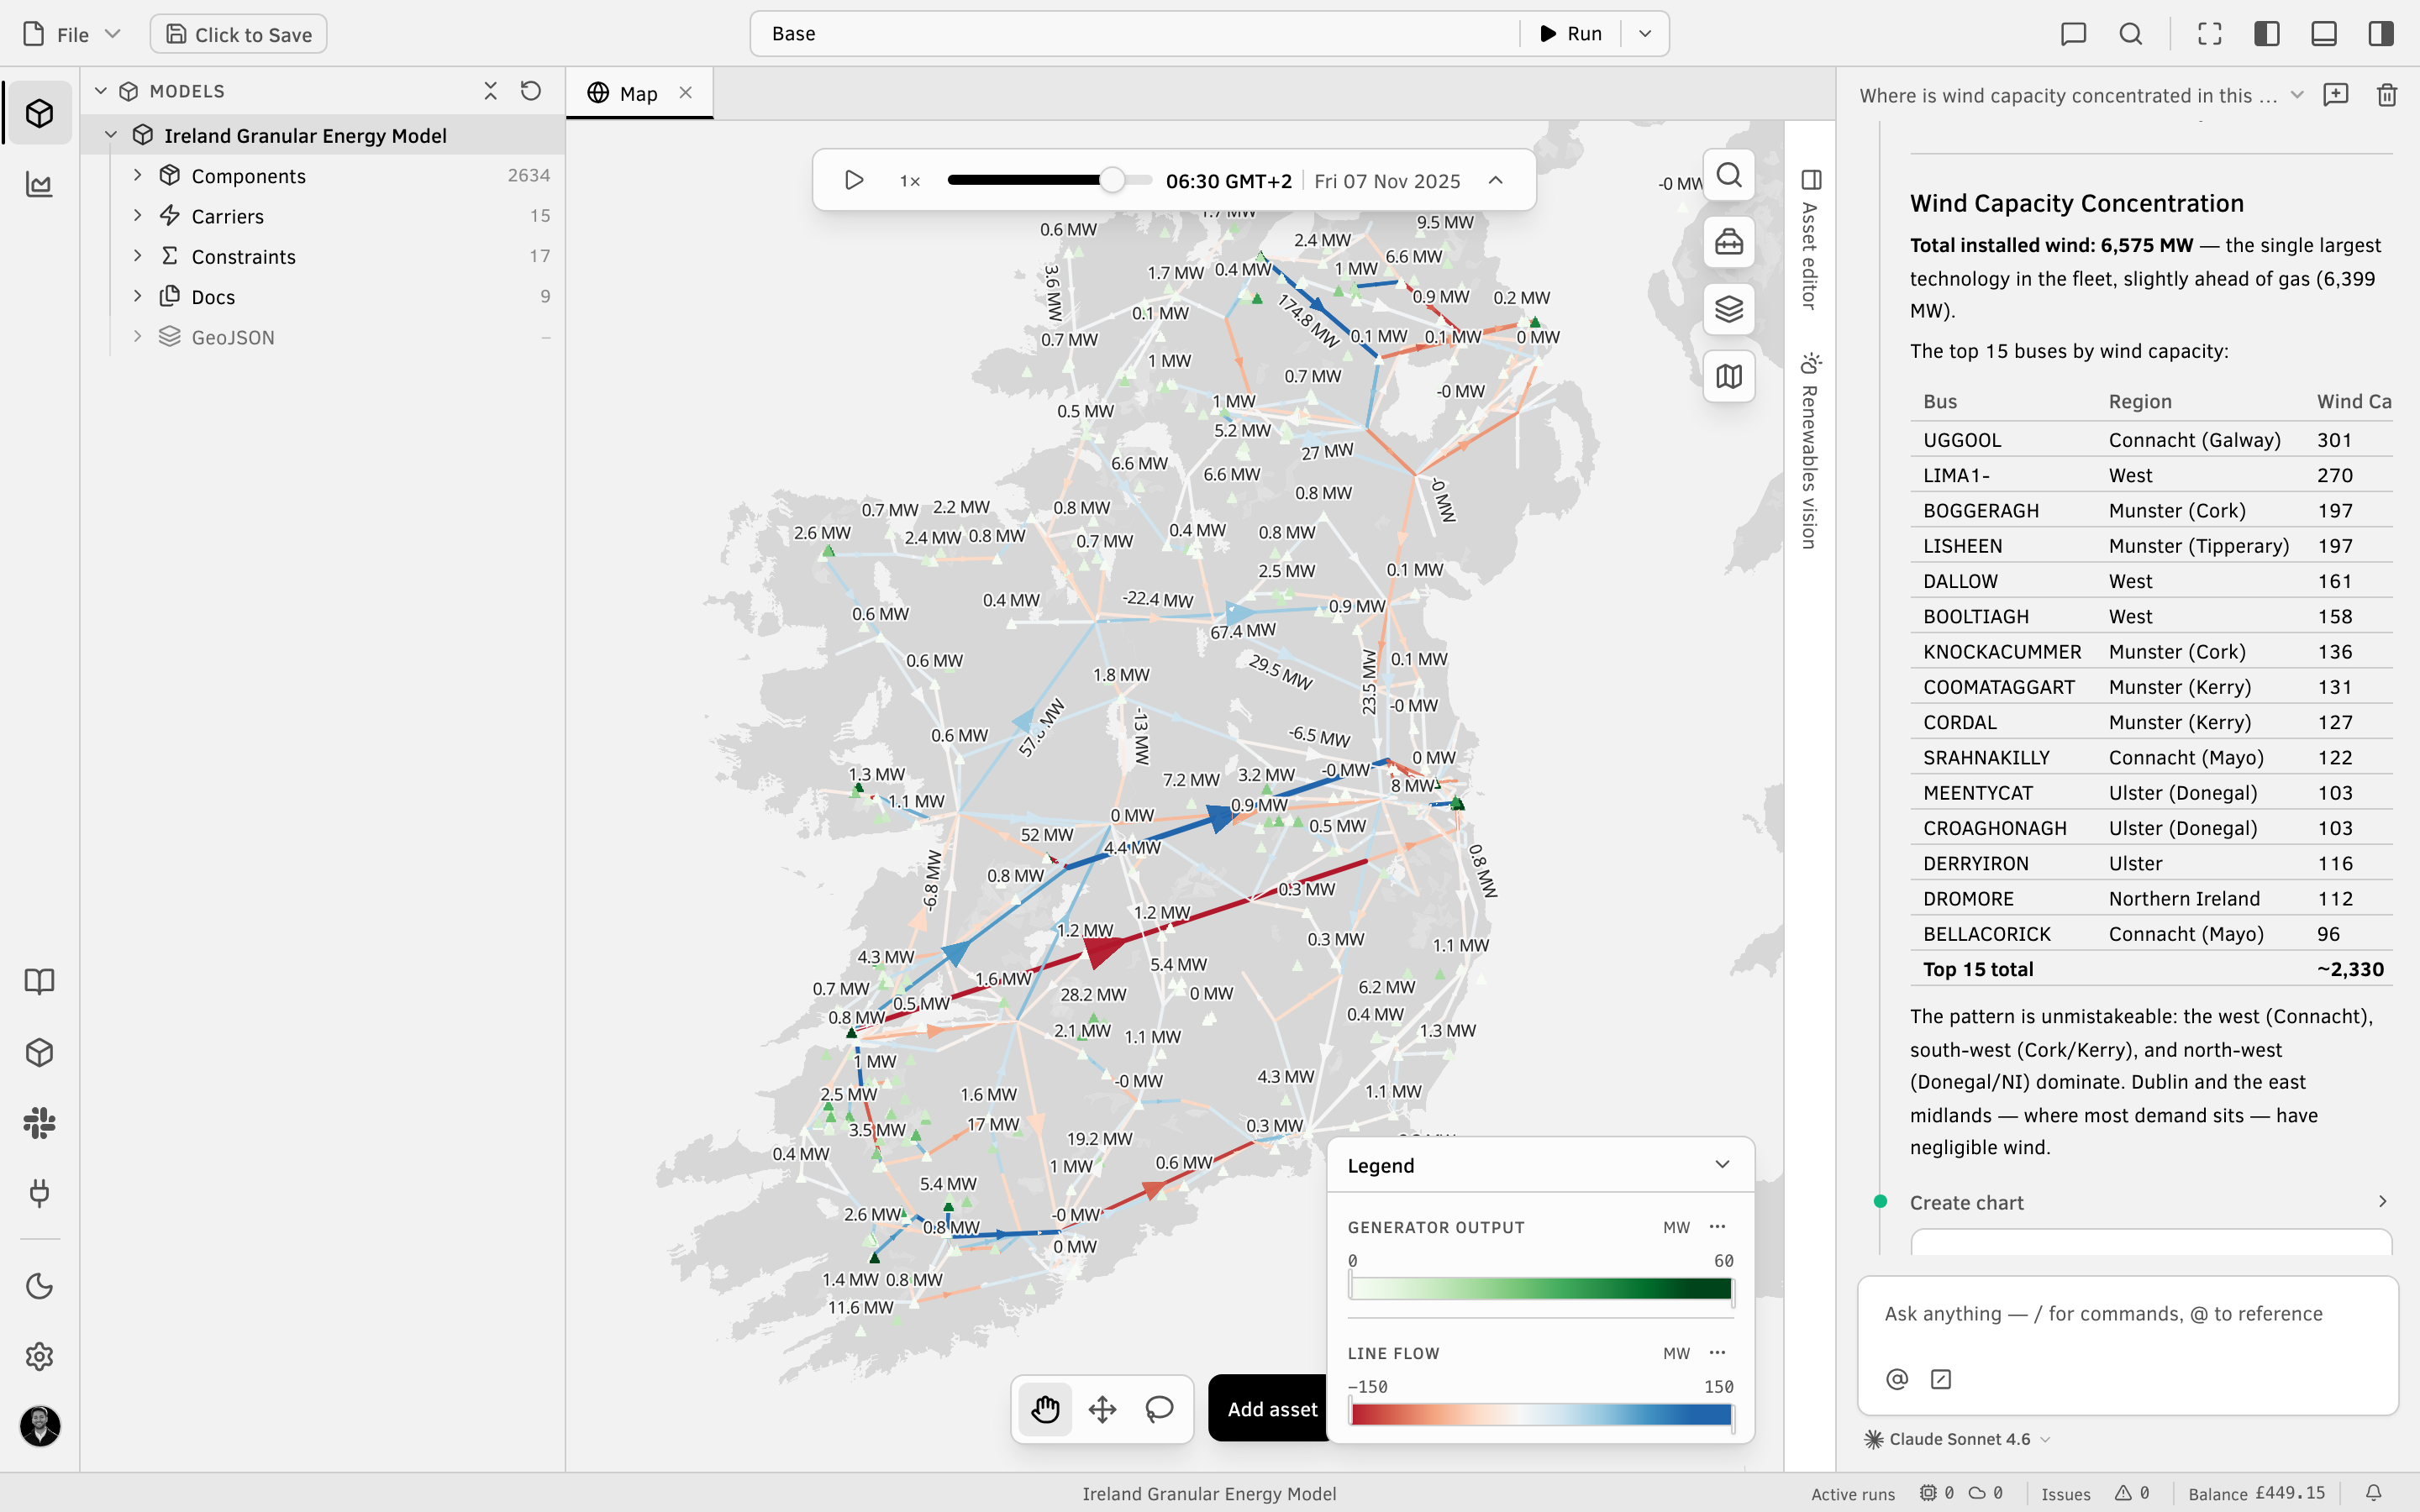Adjust the Generator Output green color ramp

(x=1540, y=1289)
